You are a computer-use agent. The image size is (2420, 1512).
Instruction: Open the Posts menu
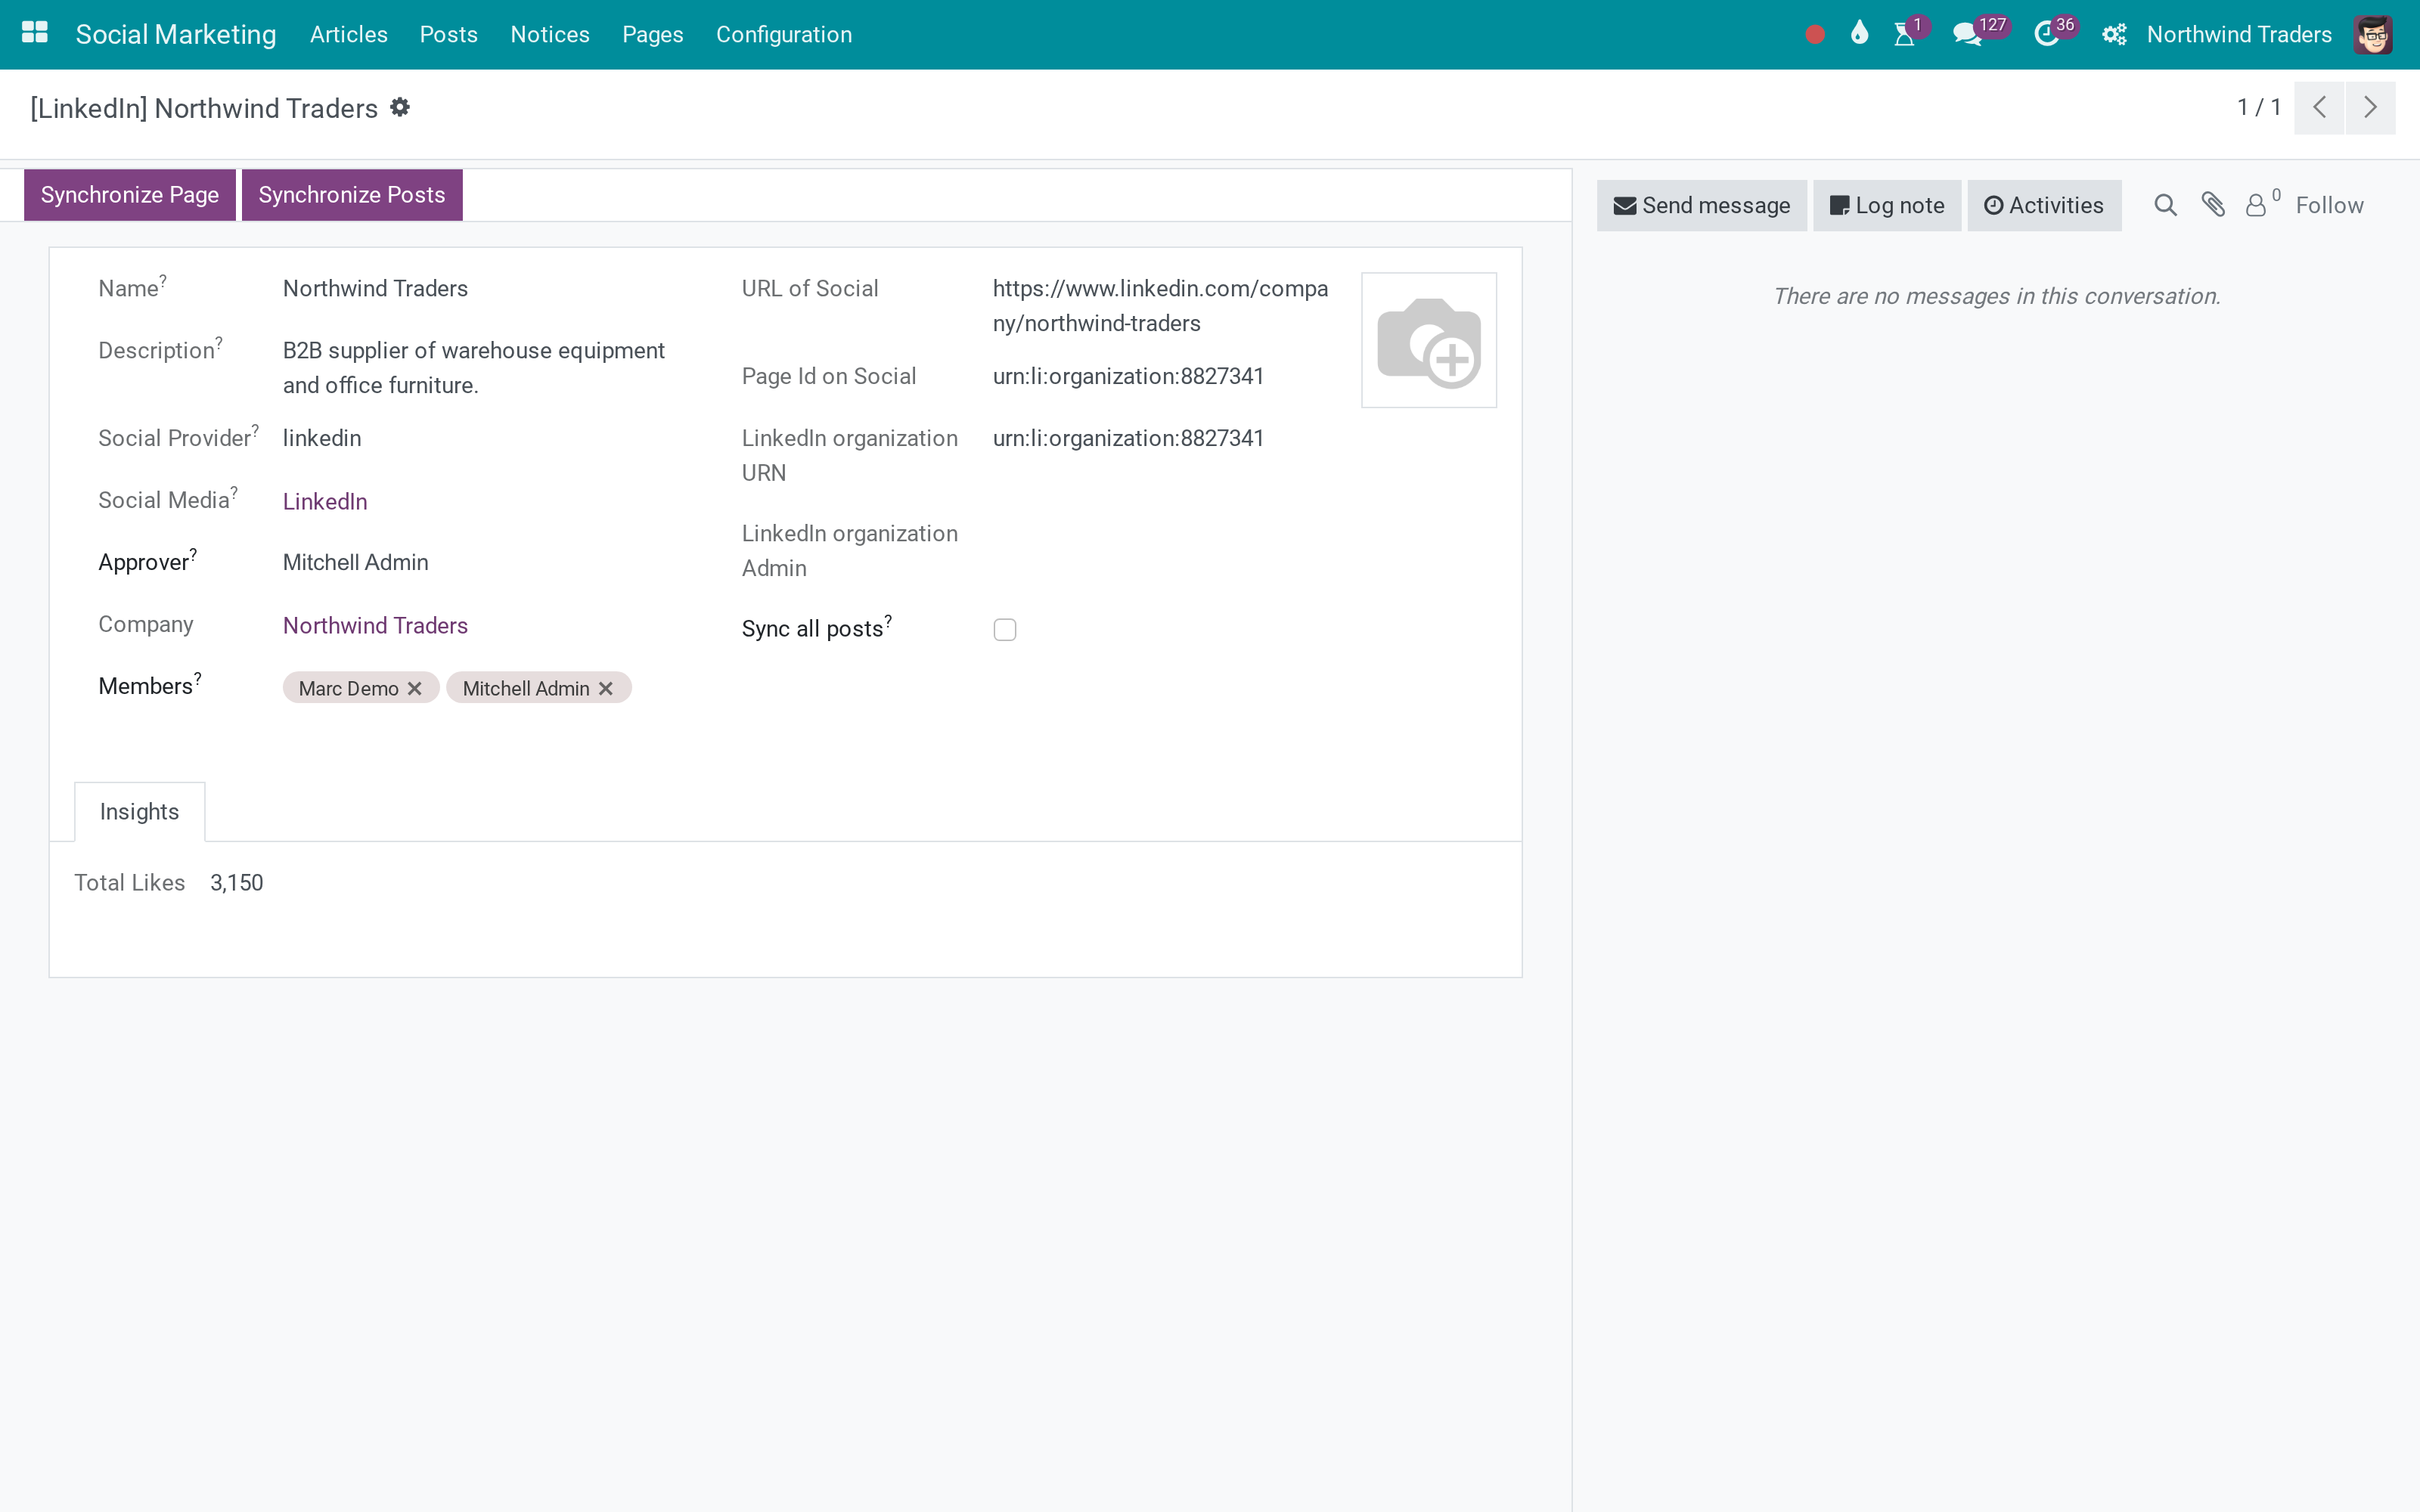[449, 35]
